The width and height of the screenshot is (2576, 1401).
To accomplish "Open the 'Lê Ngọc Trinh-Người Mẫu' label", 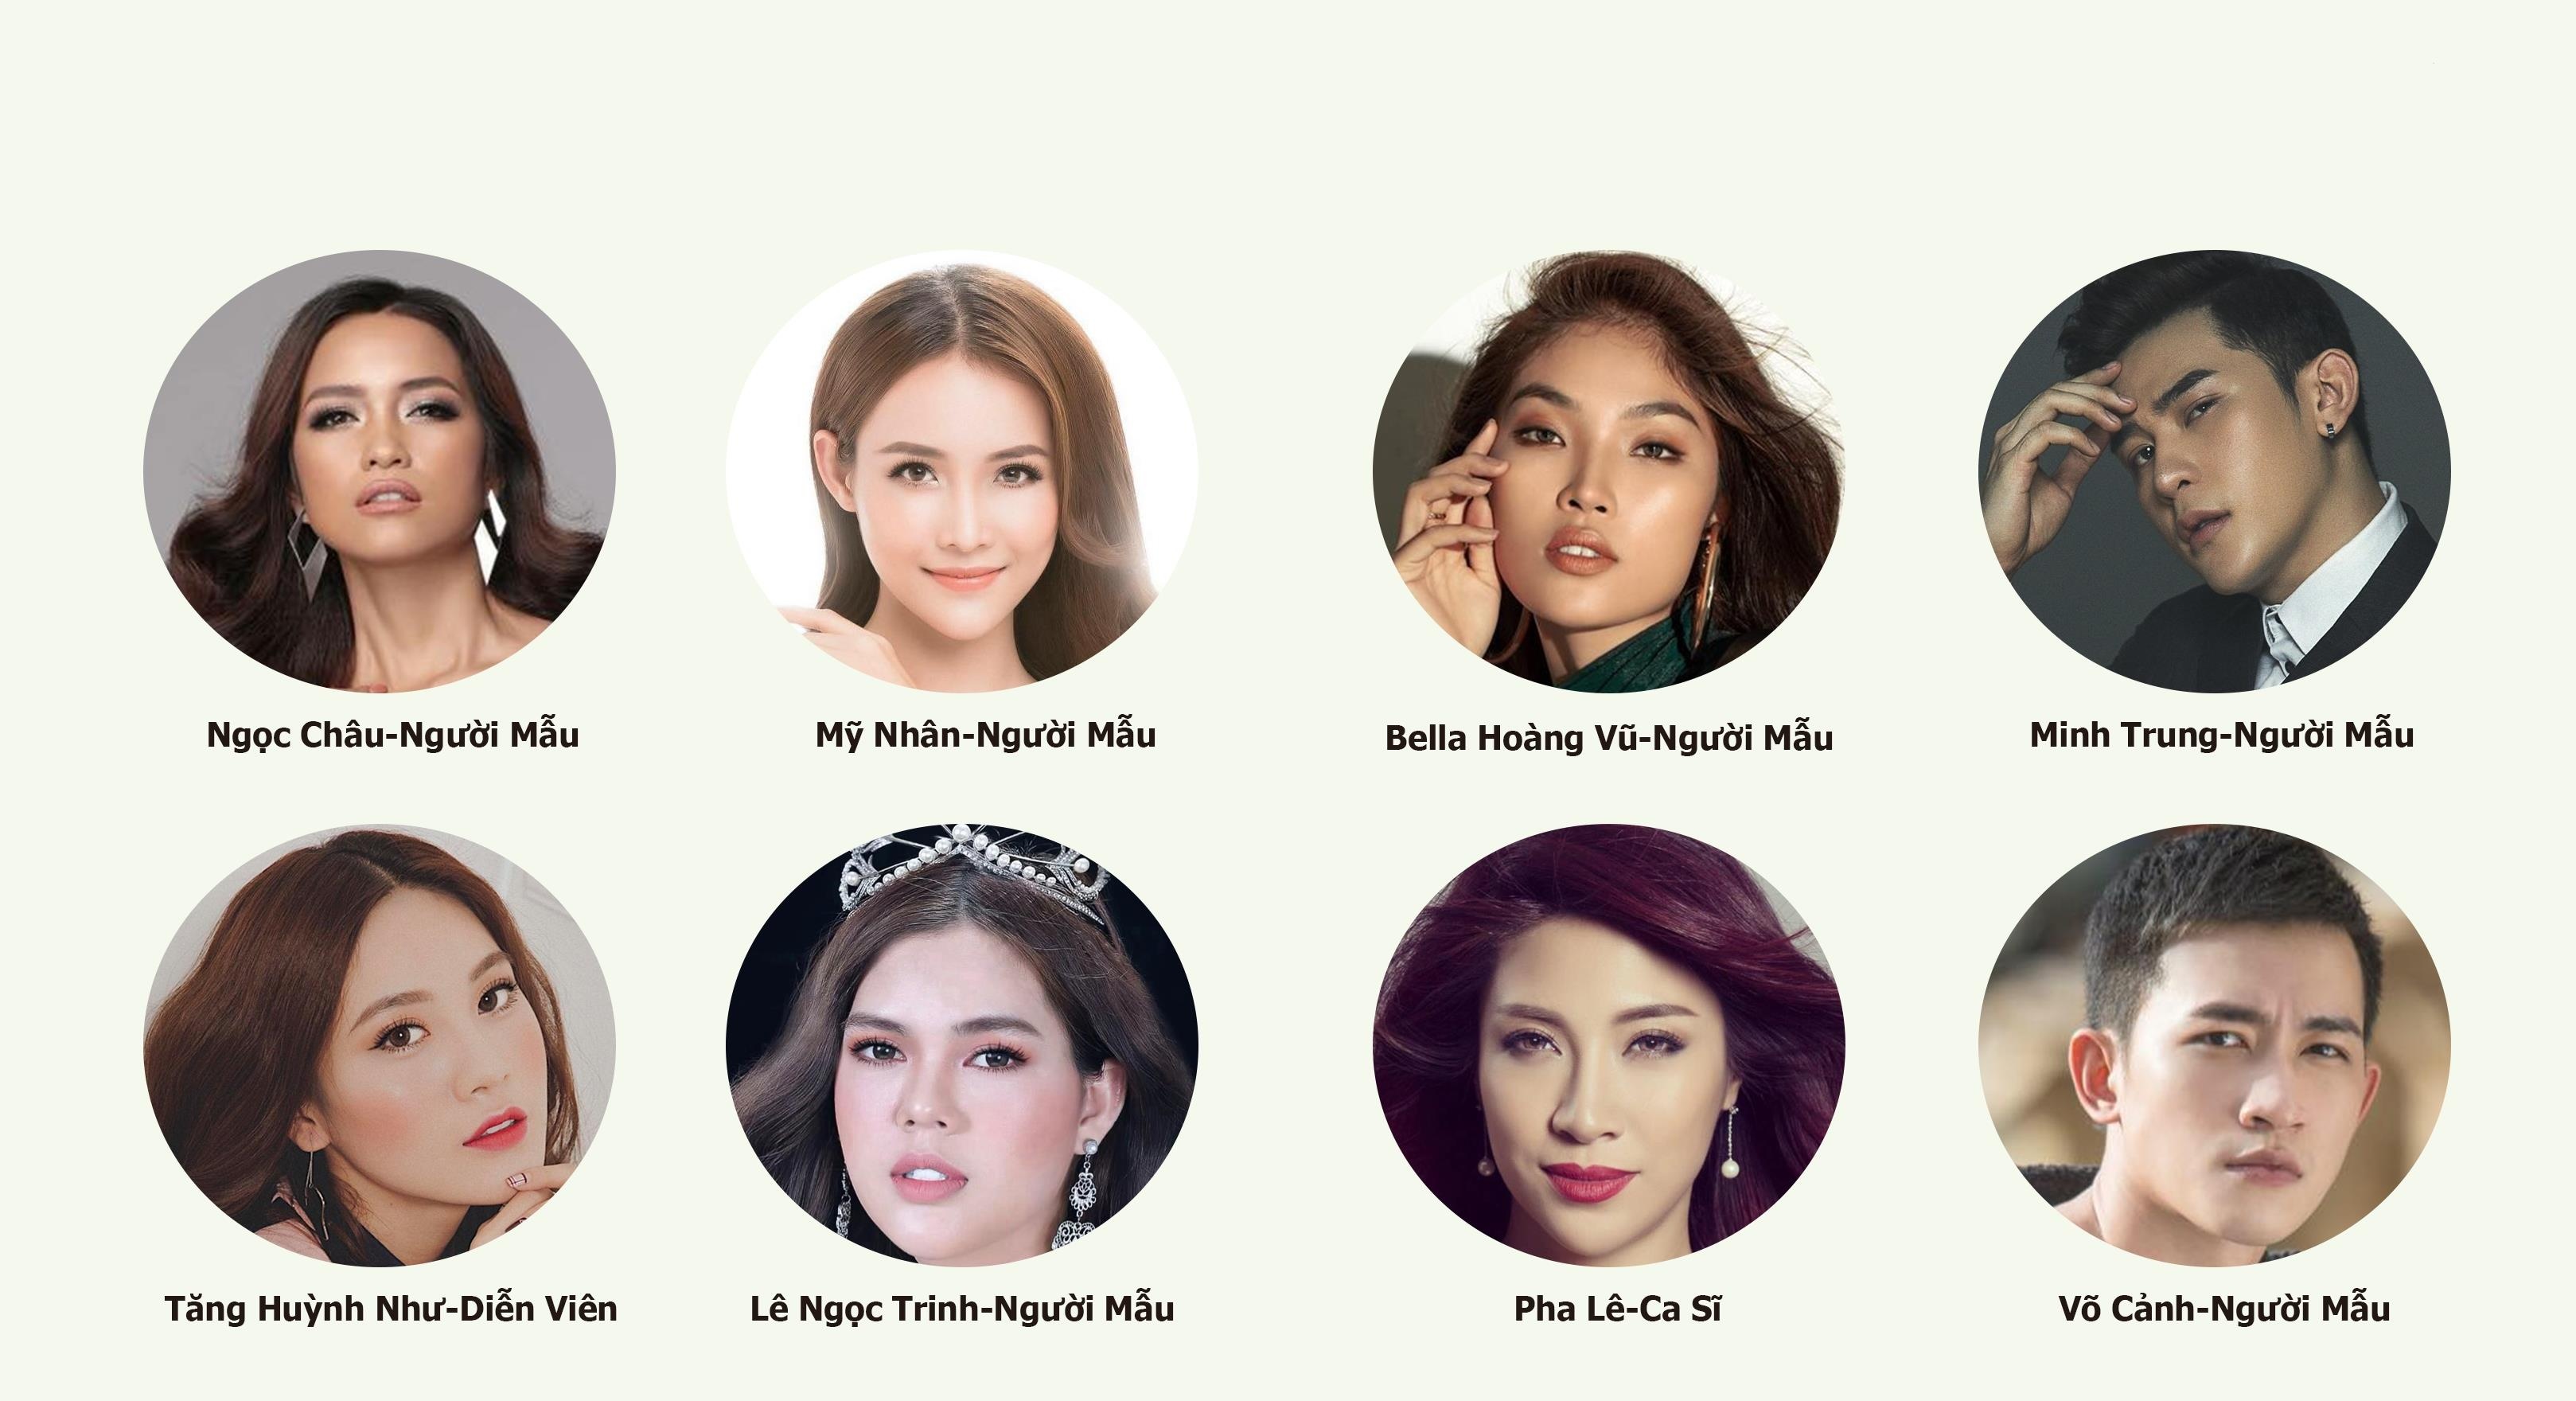I will [962, 1310].
